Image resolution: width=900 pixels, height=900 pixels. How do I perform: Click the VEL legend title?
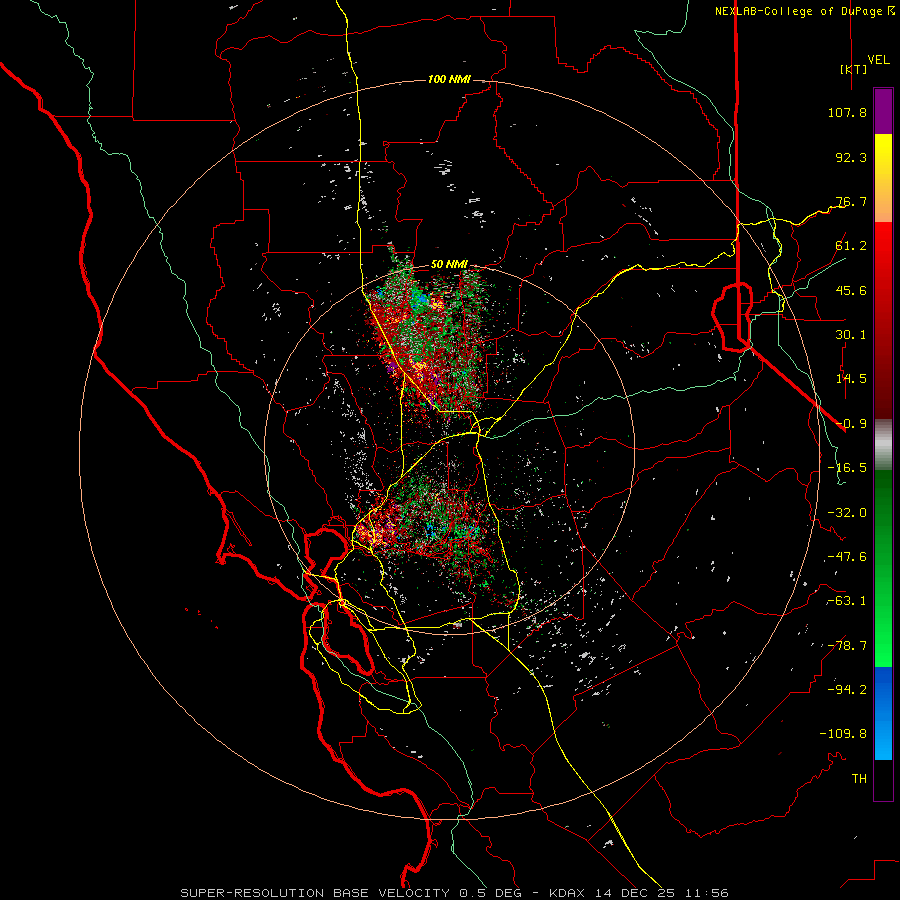(878, 59)
